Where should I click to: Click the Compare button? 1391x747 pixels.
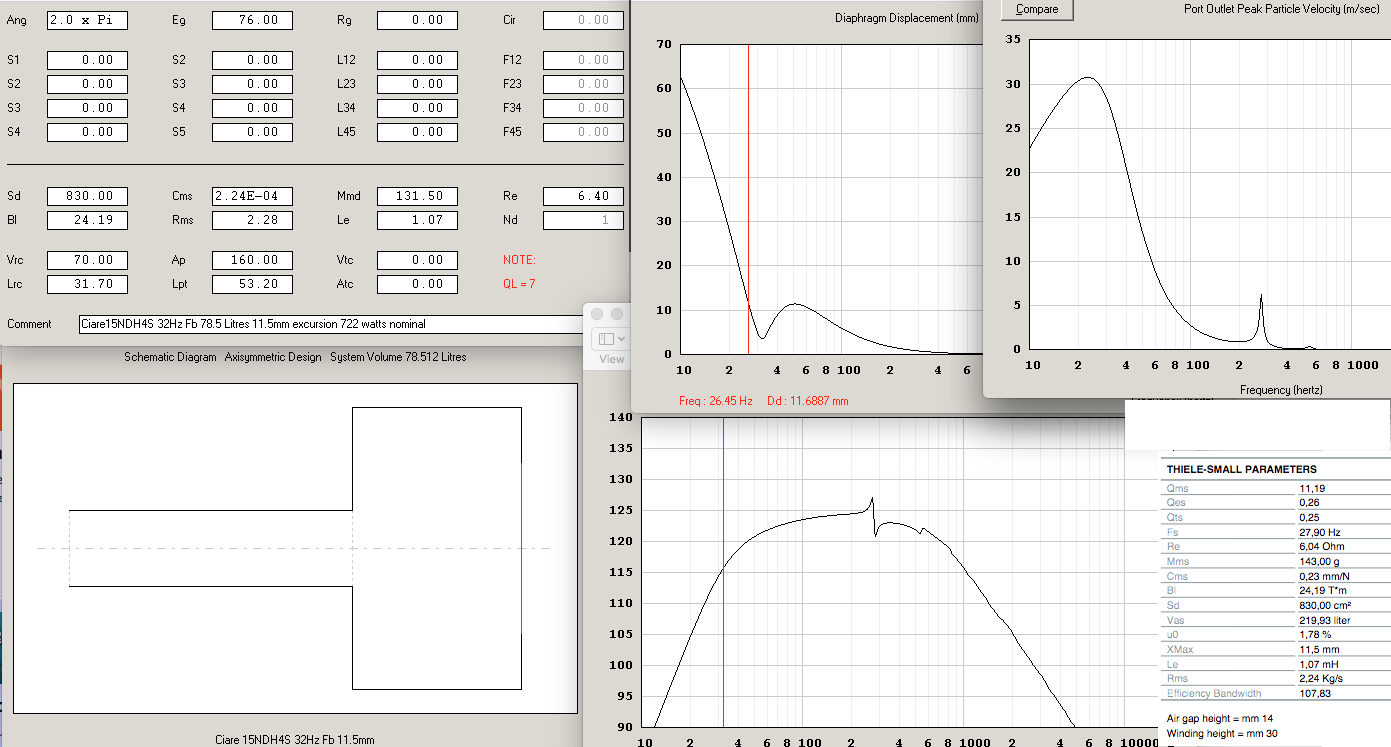pyautogui.click(x=1037, y=9)
